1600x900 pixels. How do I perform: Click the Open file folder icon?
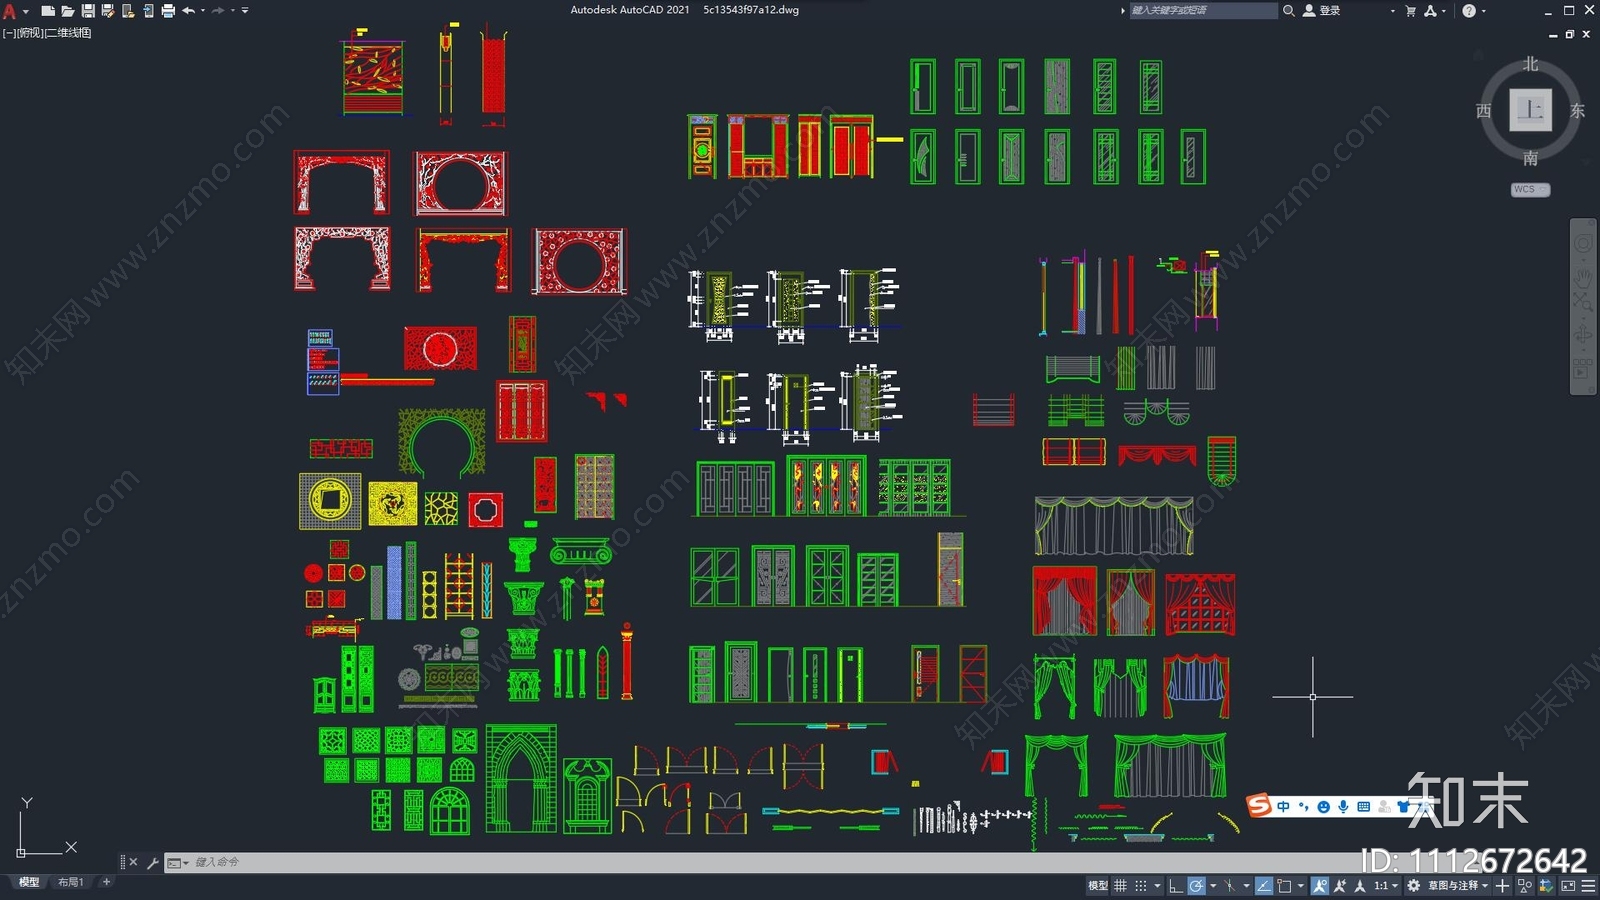click(68, 11)
